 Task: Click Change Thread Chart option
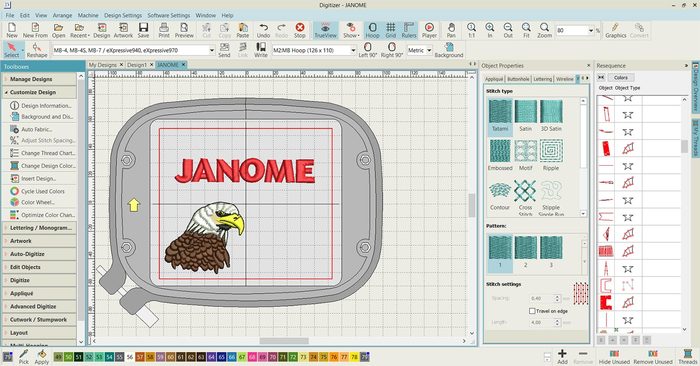tap(42, 153)
